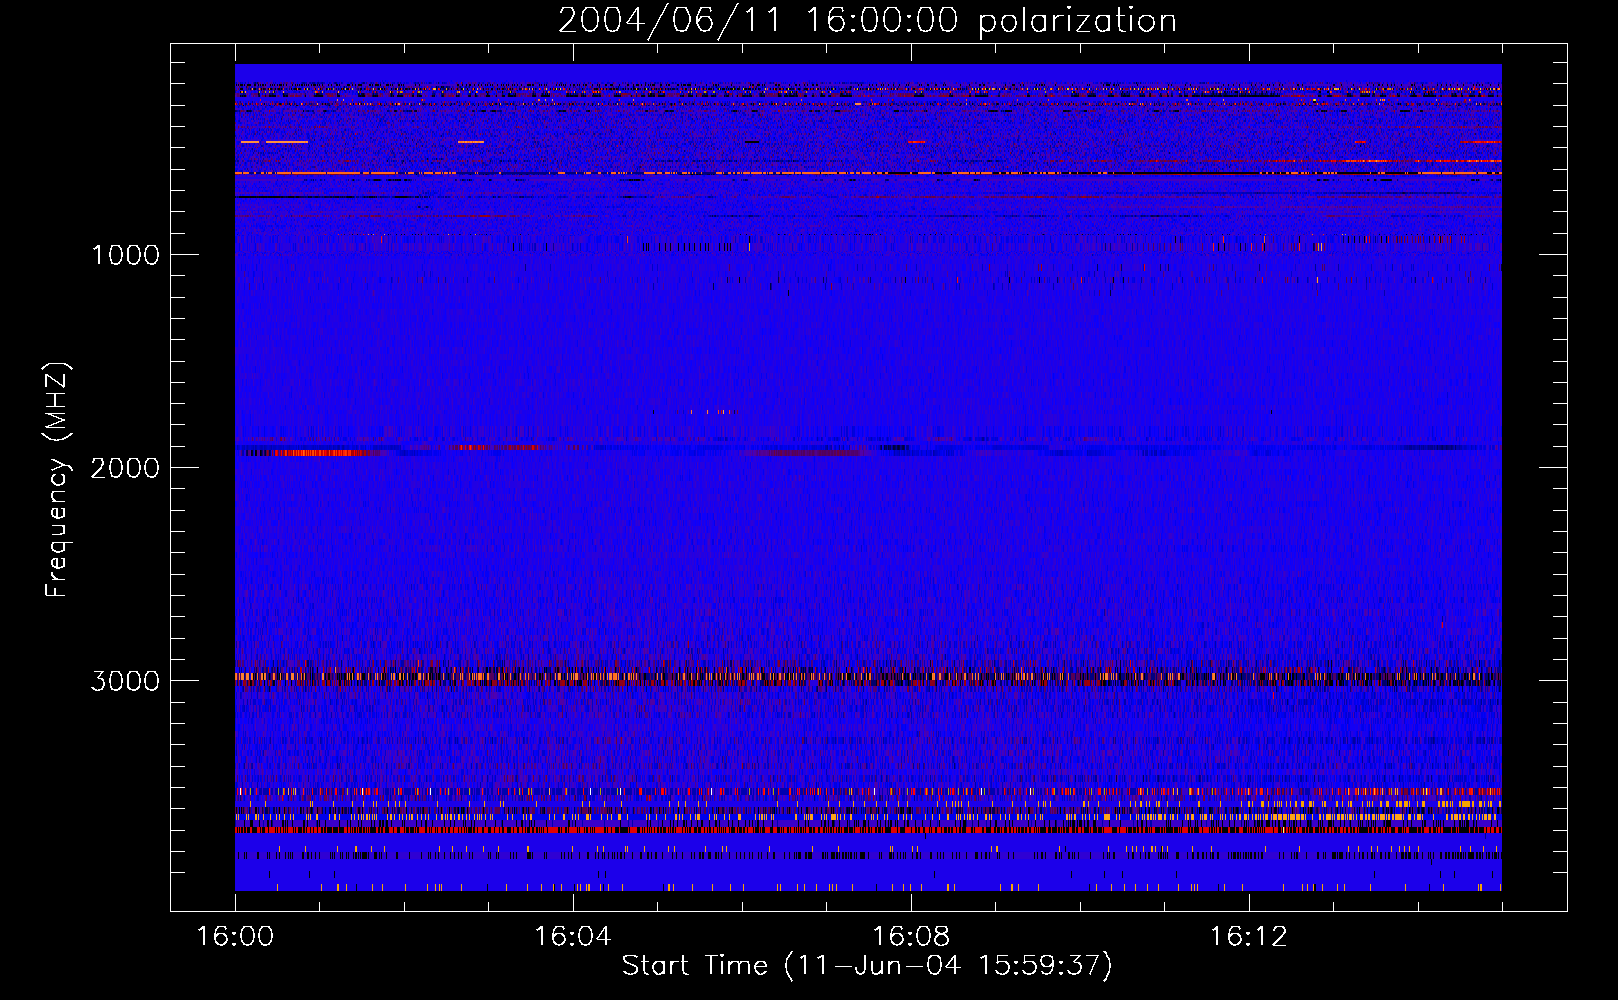
Task: Click the bright orange horizontal line below 1000 MHz
Action: pos(868,173)
